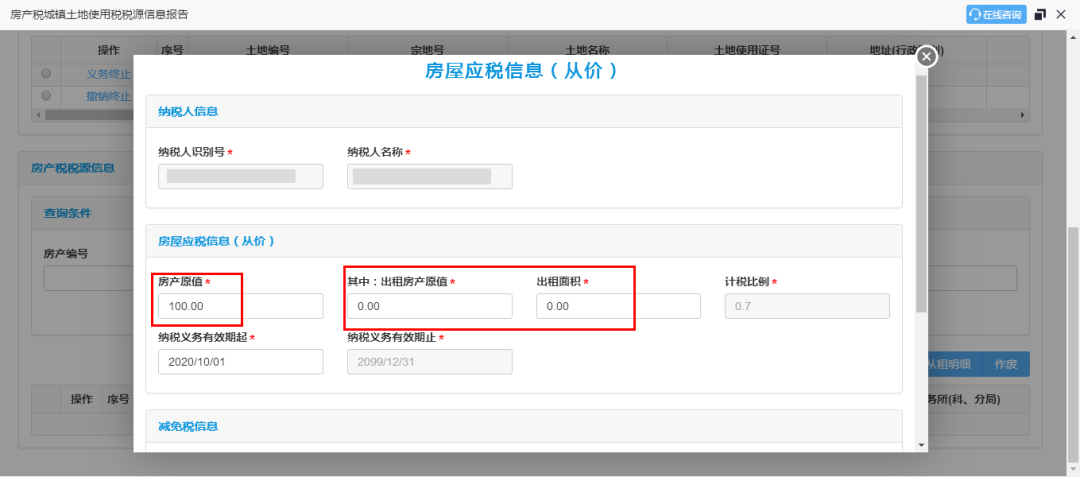1080x477 pixels.
Task: Click the disabled 计税比例 field showing 0.7
Action: (807, 306)
